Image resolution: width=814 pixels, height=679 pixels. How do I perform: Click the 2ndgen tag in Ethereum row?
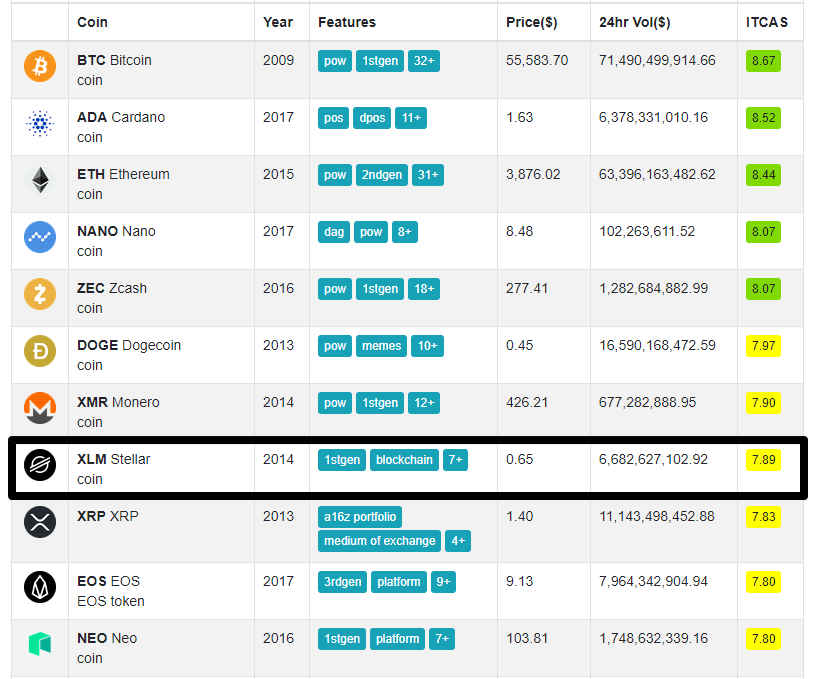[382, 175]
